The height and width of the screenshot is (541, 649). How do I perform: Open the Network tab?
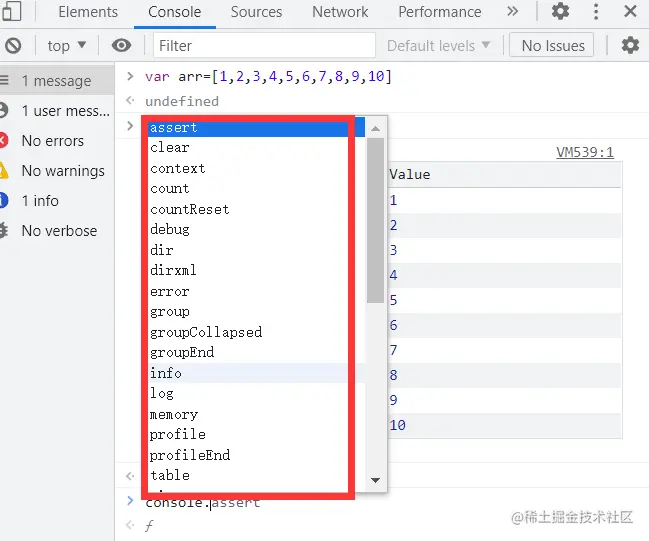pos(340,12)
